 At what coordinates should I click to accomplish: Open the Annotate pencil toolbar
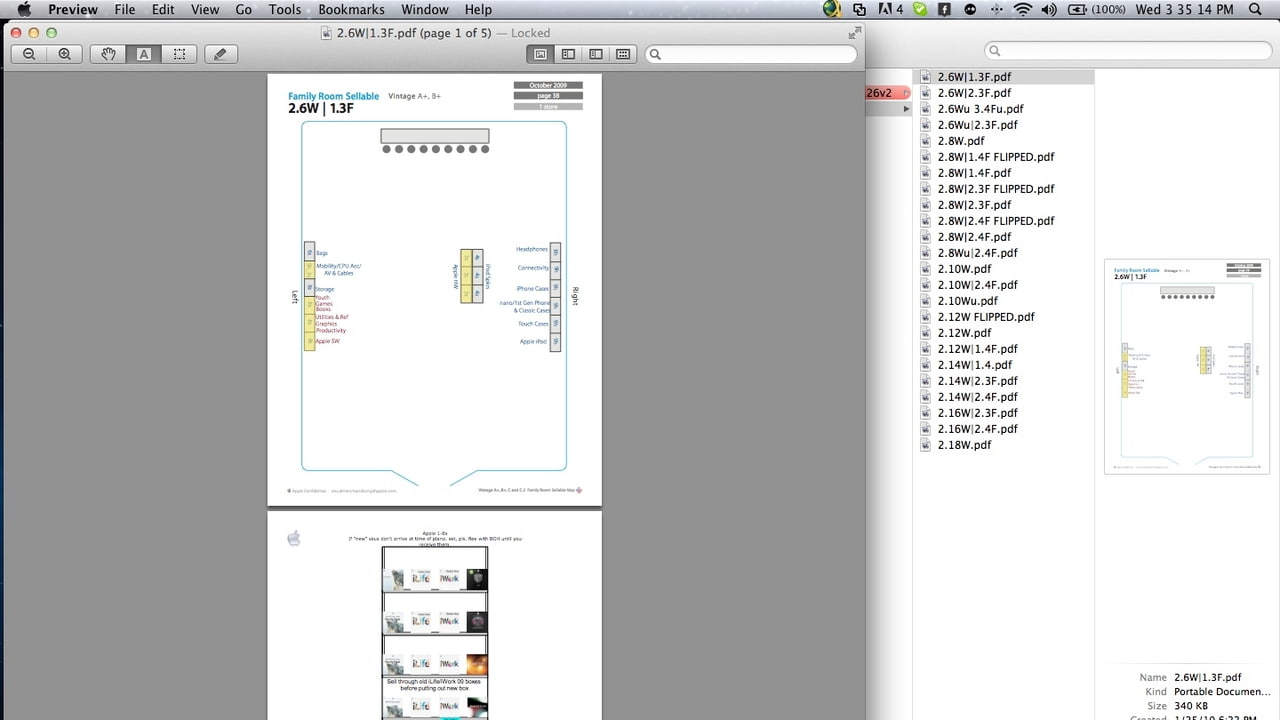(221, 54)
